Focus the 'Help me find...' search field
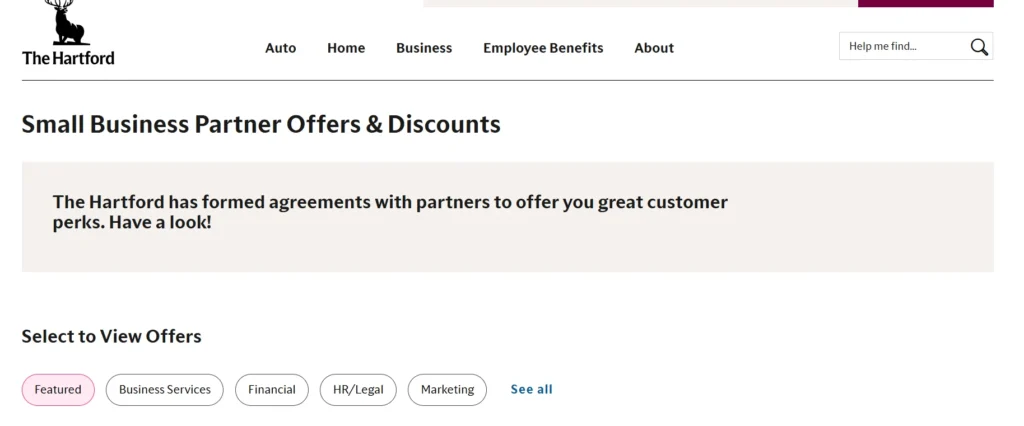 pyautogui.click(x=904, y=46)
